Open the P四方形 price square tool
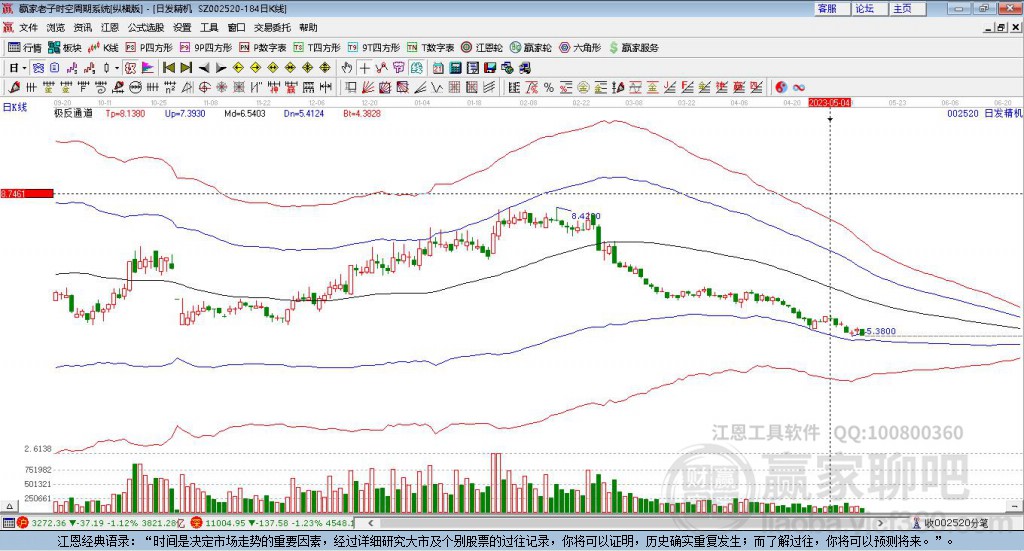1024x551 pixels. (x=149, y=48)
